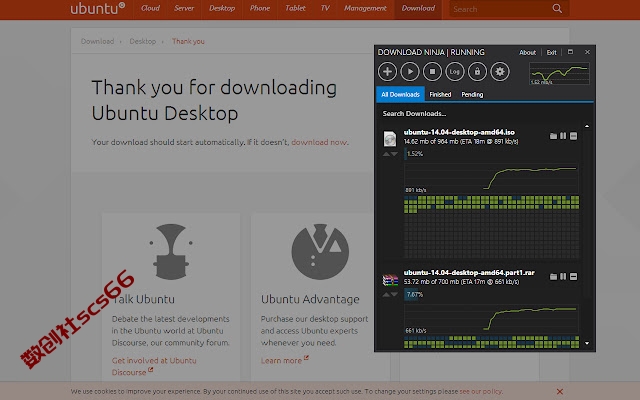
Task: Click the Thank you breadcrumb
Action: (x=188, y=41)
